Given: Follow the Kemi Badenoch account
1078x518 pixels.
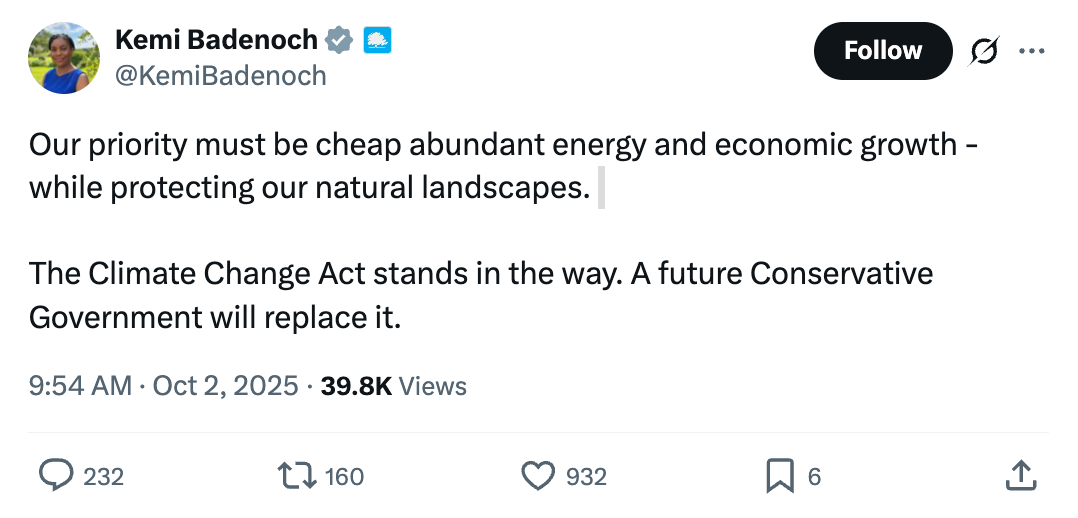Looking at the screenshot, I should pyautogui.click(x=882, y=50).
